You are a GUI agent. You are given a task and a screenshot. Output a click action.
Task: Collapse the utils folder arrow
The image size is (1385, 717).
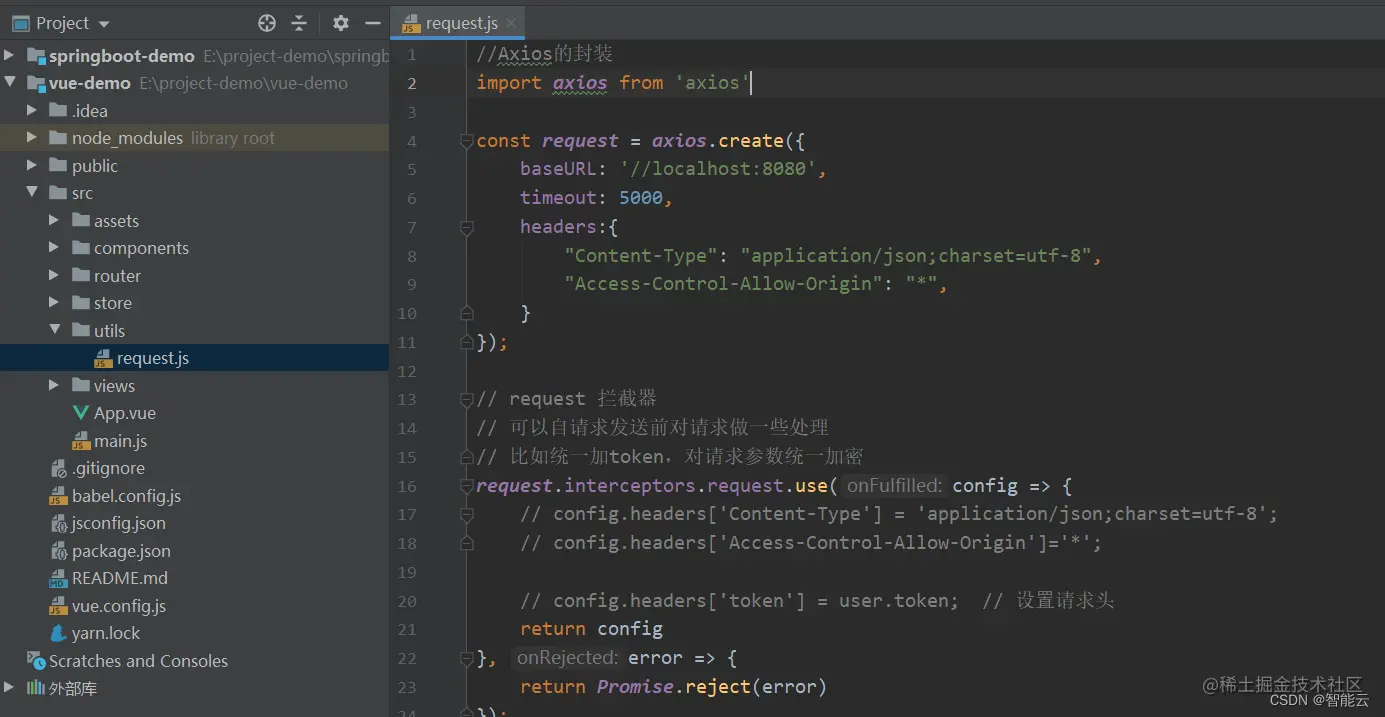pos(54,330)
